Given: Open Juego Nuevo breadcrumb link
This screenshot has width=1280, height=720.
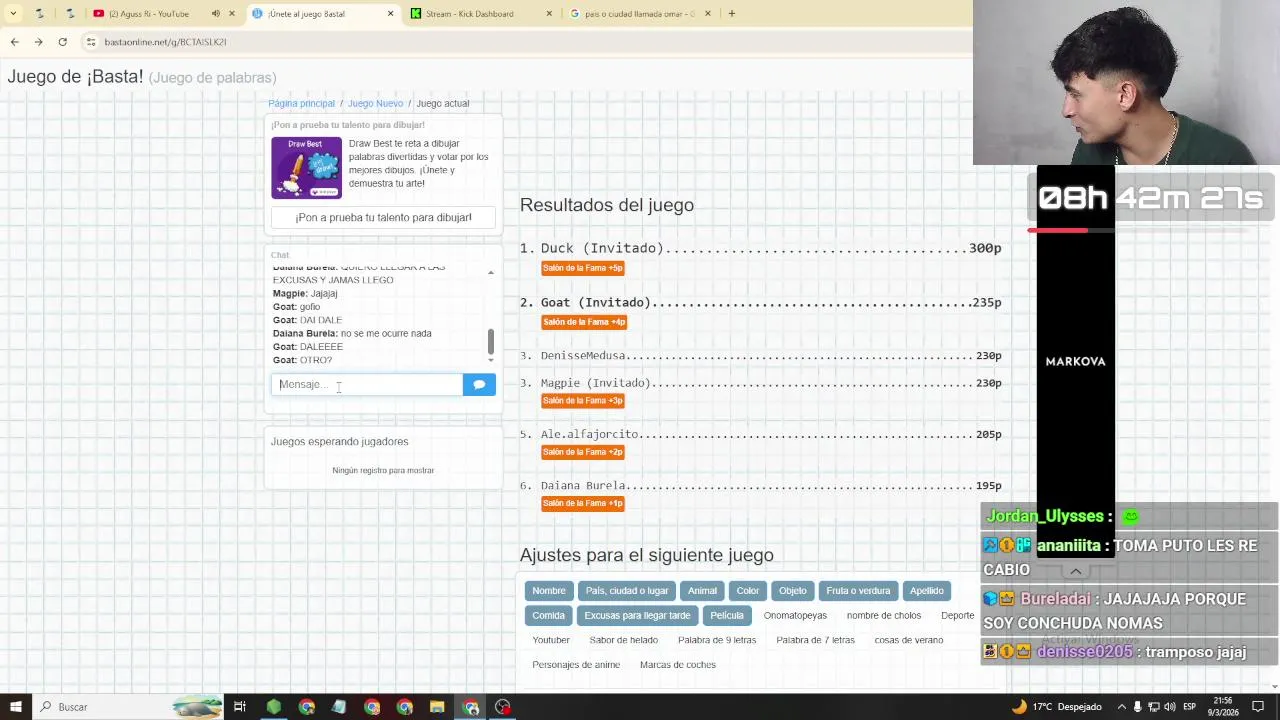Looking at the screenshot, I should coord(375,104).
